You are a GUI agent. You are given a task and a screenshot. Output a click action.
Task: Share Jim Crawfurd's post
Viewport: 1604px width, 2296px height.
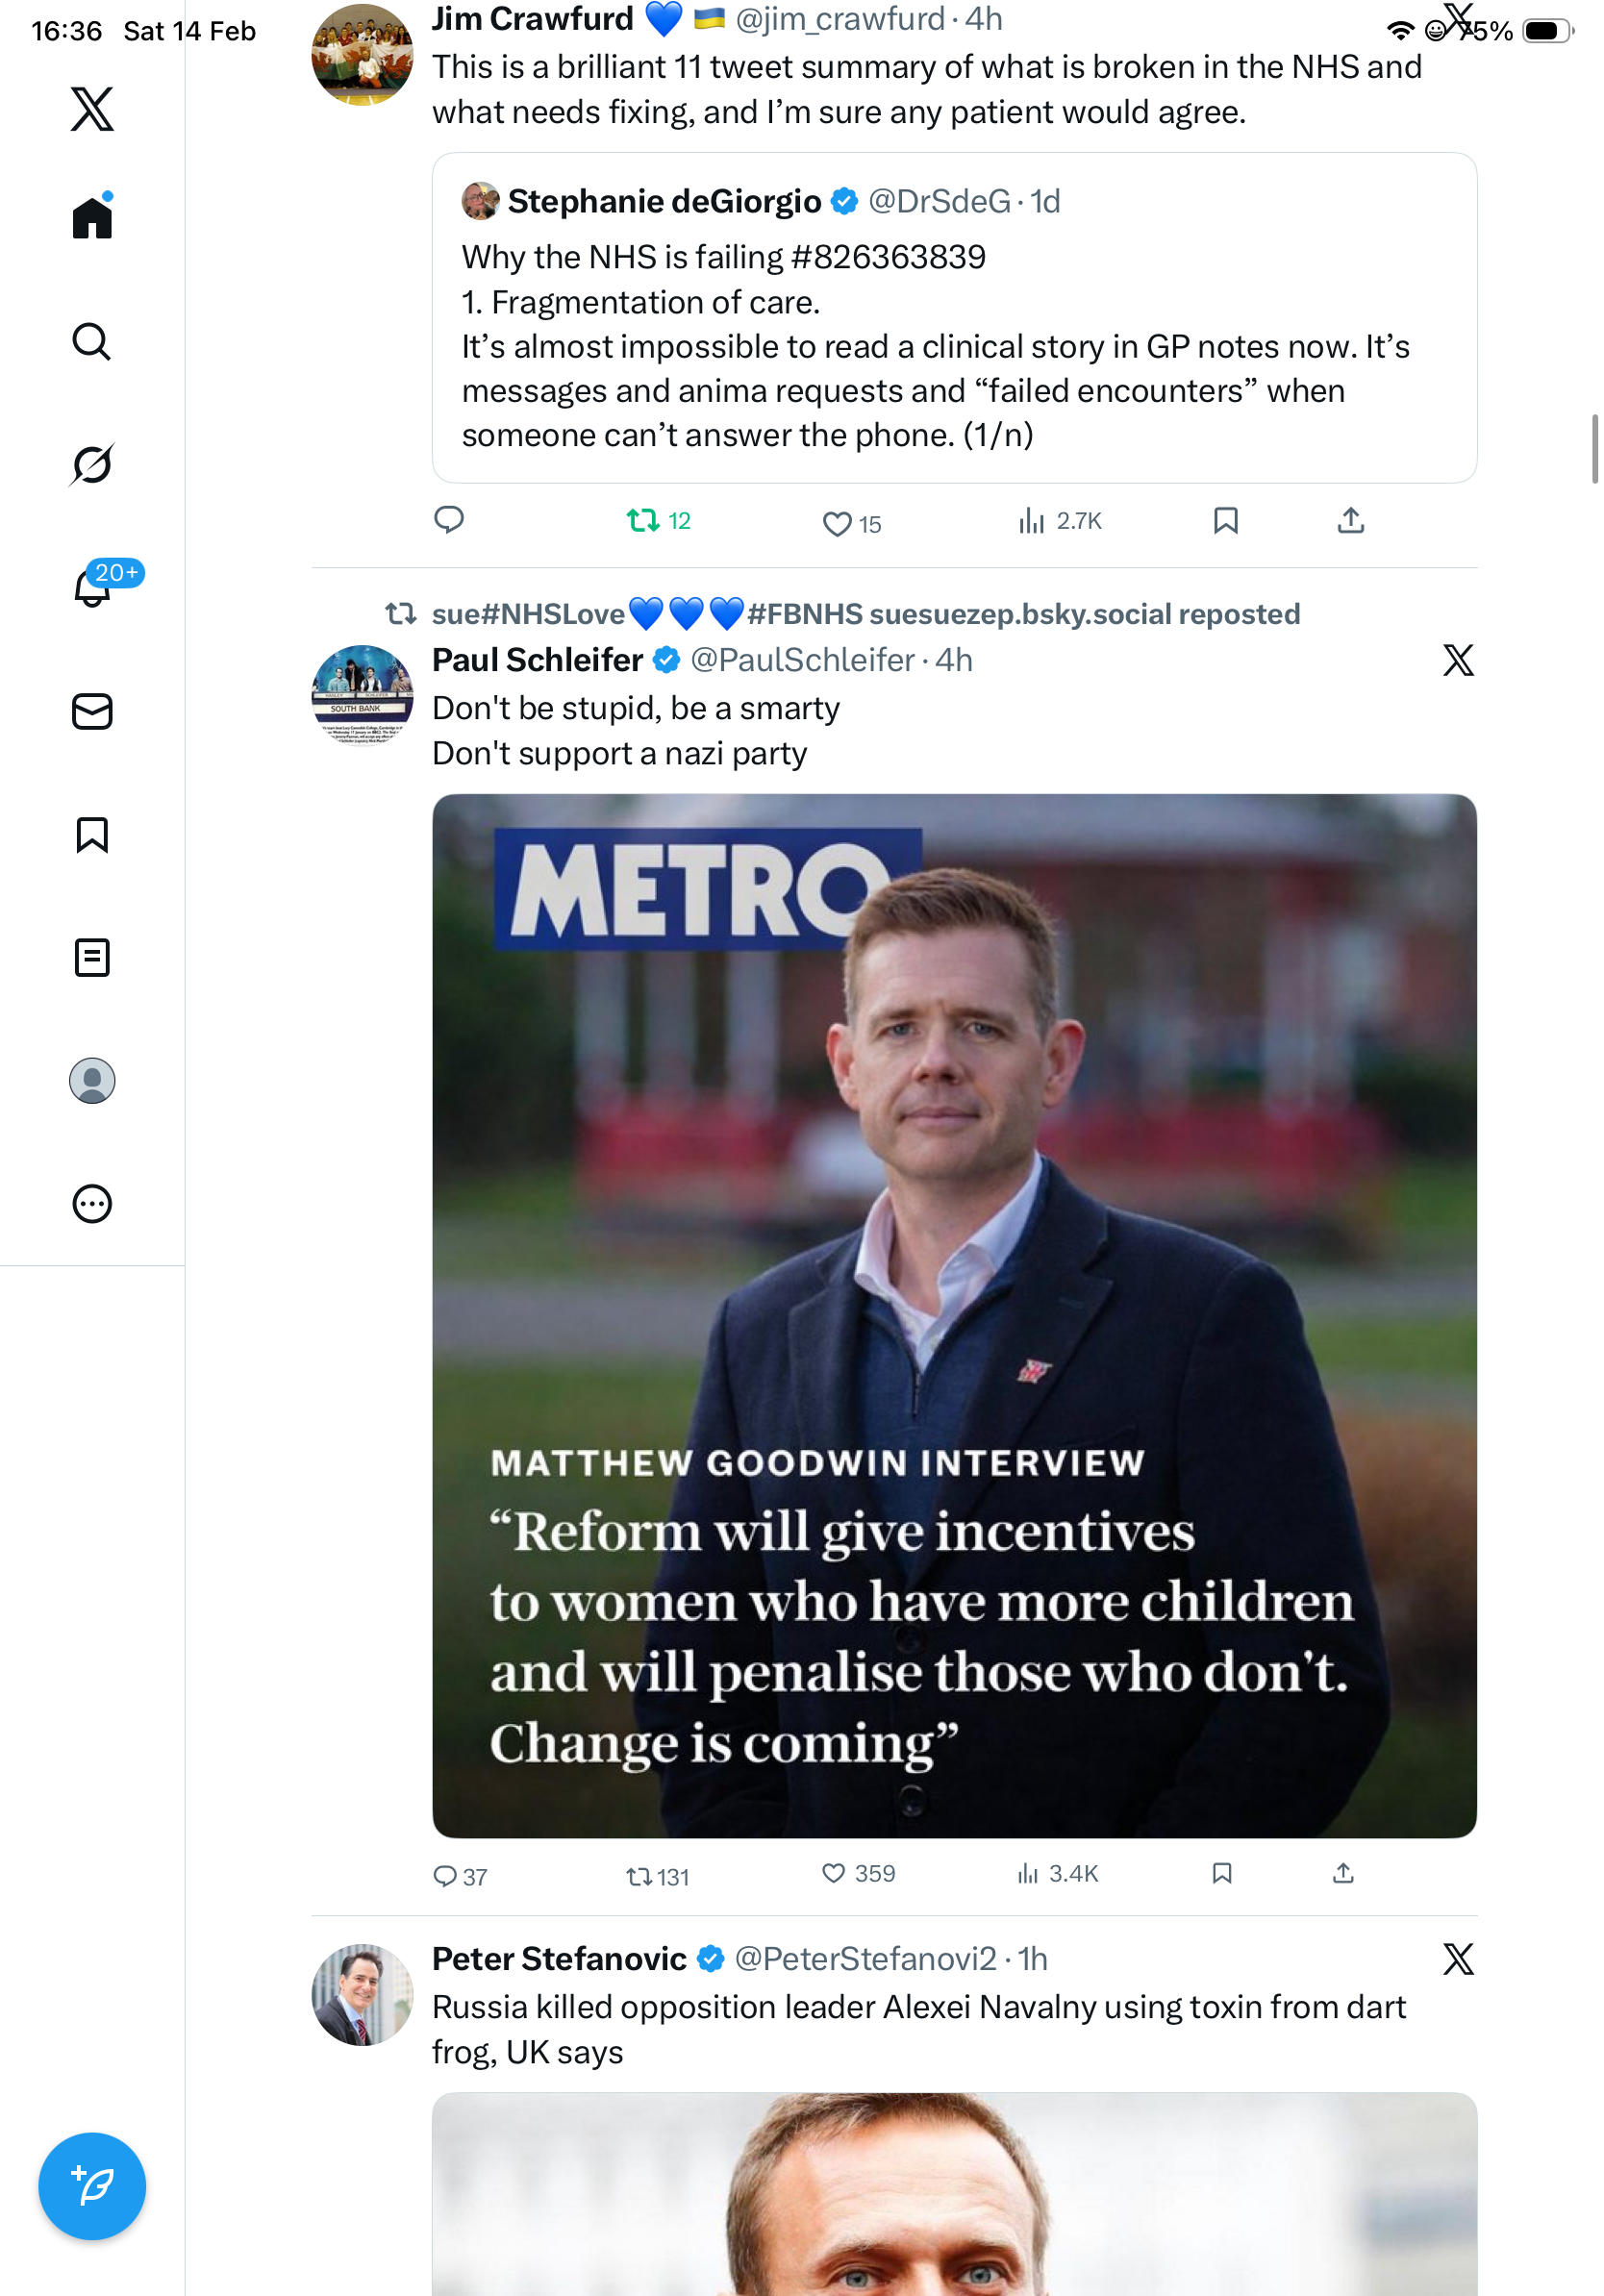tap(1350, 520)
